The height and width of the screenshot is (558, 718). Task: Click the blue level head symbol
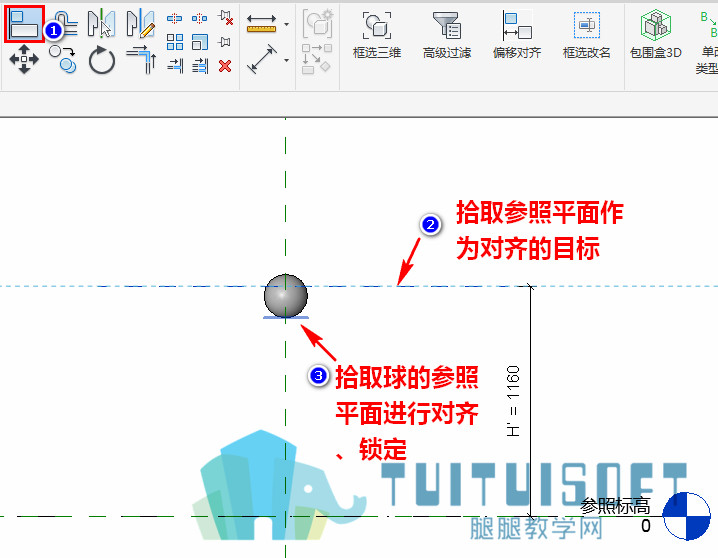coord(686,516)
